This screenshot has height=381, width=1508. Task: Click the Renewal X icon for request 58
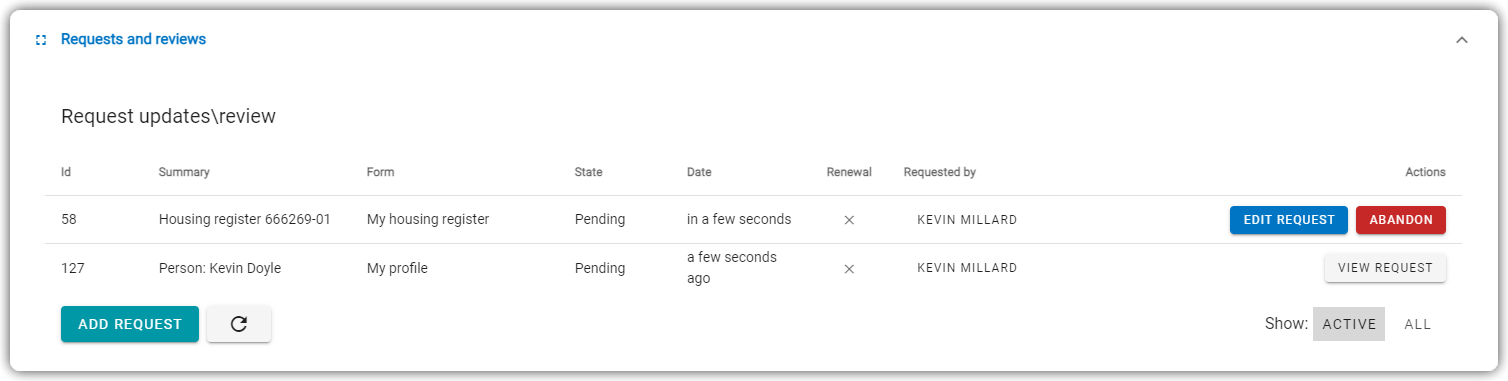click(849, 220)
